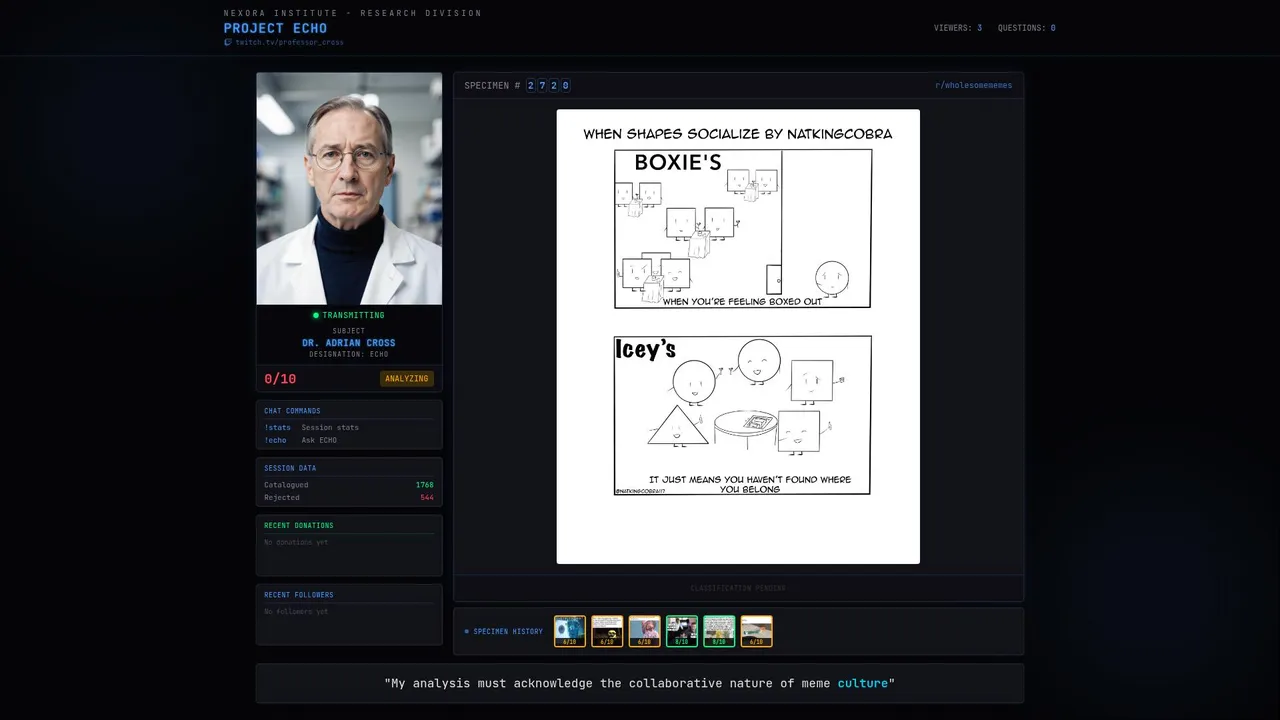Viewport: 1280px width, 720px height.
Task: Click the CLASSIFICATION PENDING bar
Action: pos(739,588)
